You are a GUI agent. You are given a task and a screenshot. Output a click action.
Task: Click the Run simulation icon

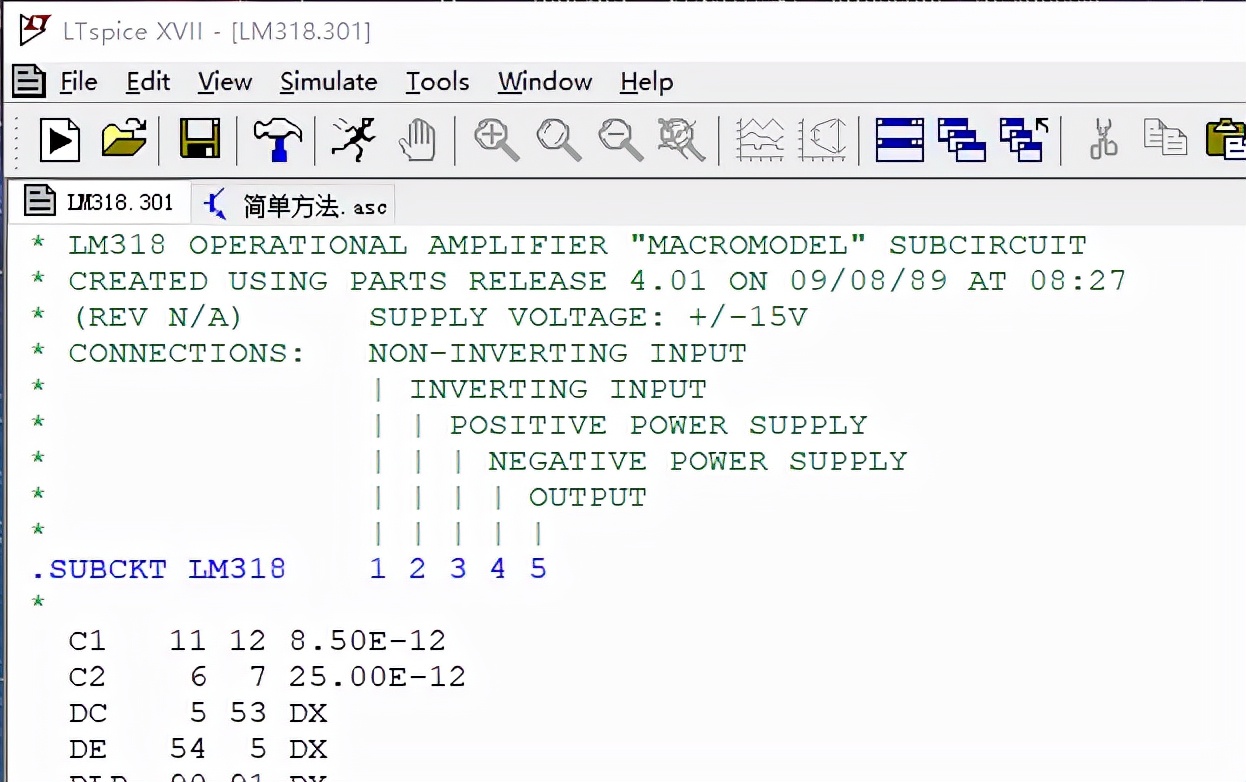tap(60, 139)
